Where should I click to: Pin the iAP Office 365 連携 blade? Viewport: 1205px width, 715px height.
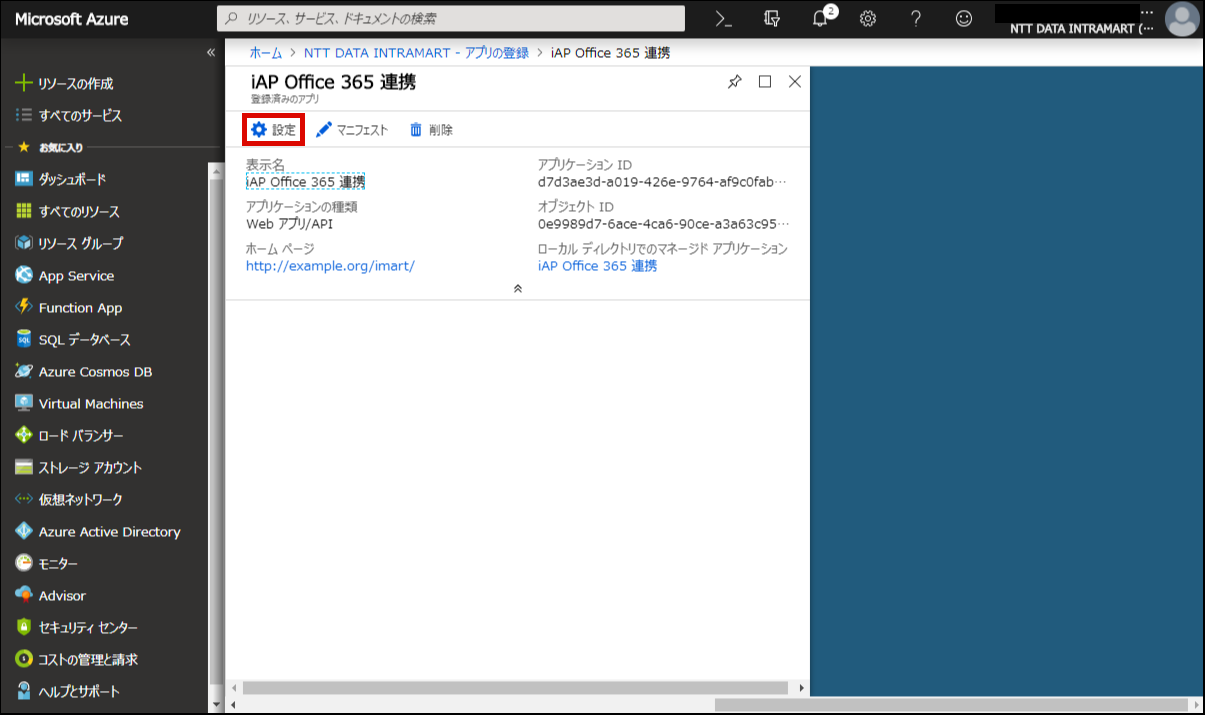click(x=735, y=82)
